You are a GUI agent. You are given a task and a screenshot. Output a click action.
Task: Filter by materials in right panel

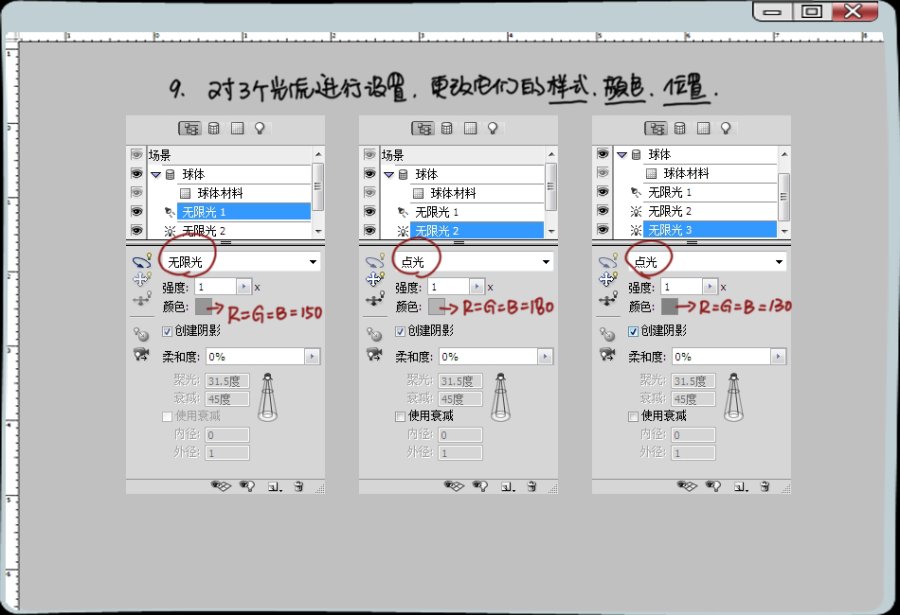703,128
